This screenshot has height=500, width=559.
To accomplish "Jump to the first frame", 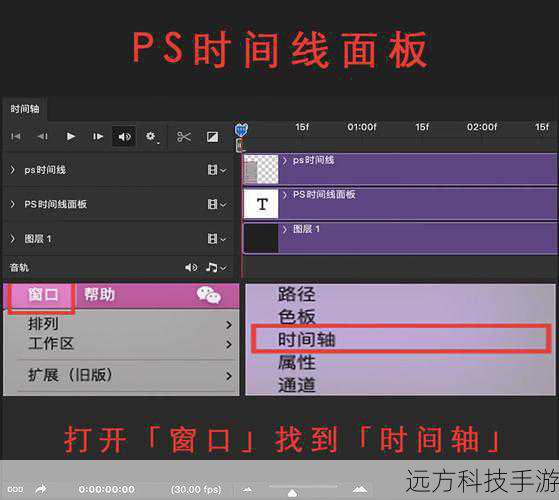I will click(16, 136).
